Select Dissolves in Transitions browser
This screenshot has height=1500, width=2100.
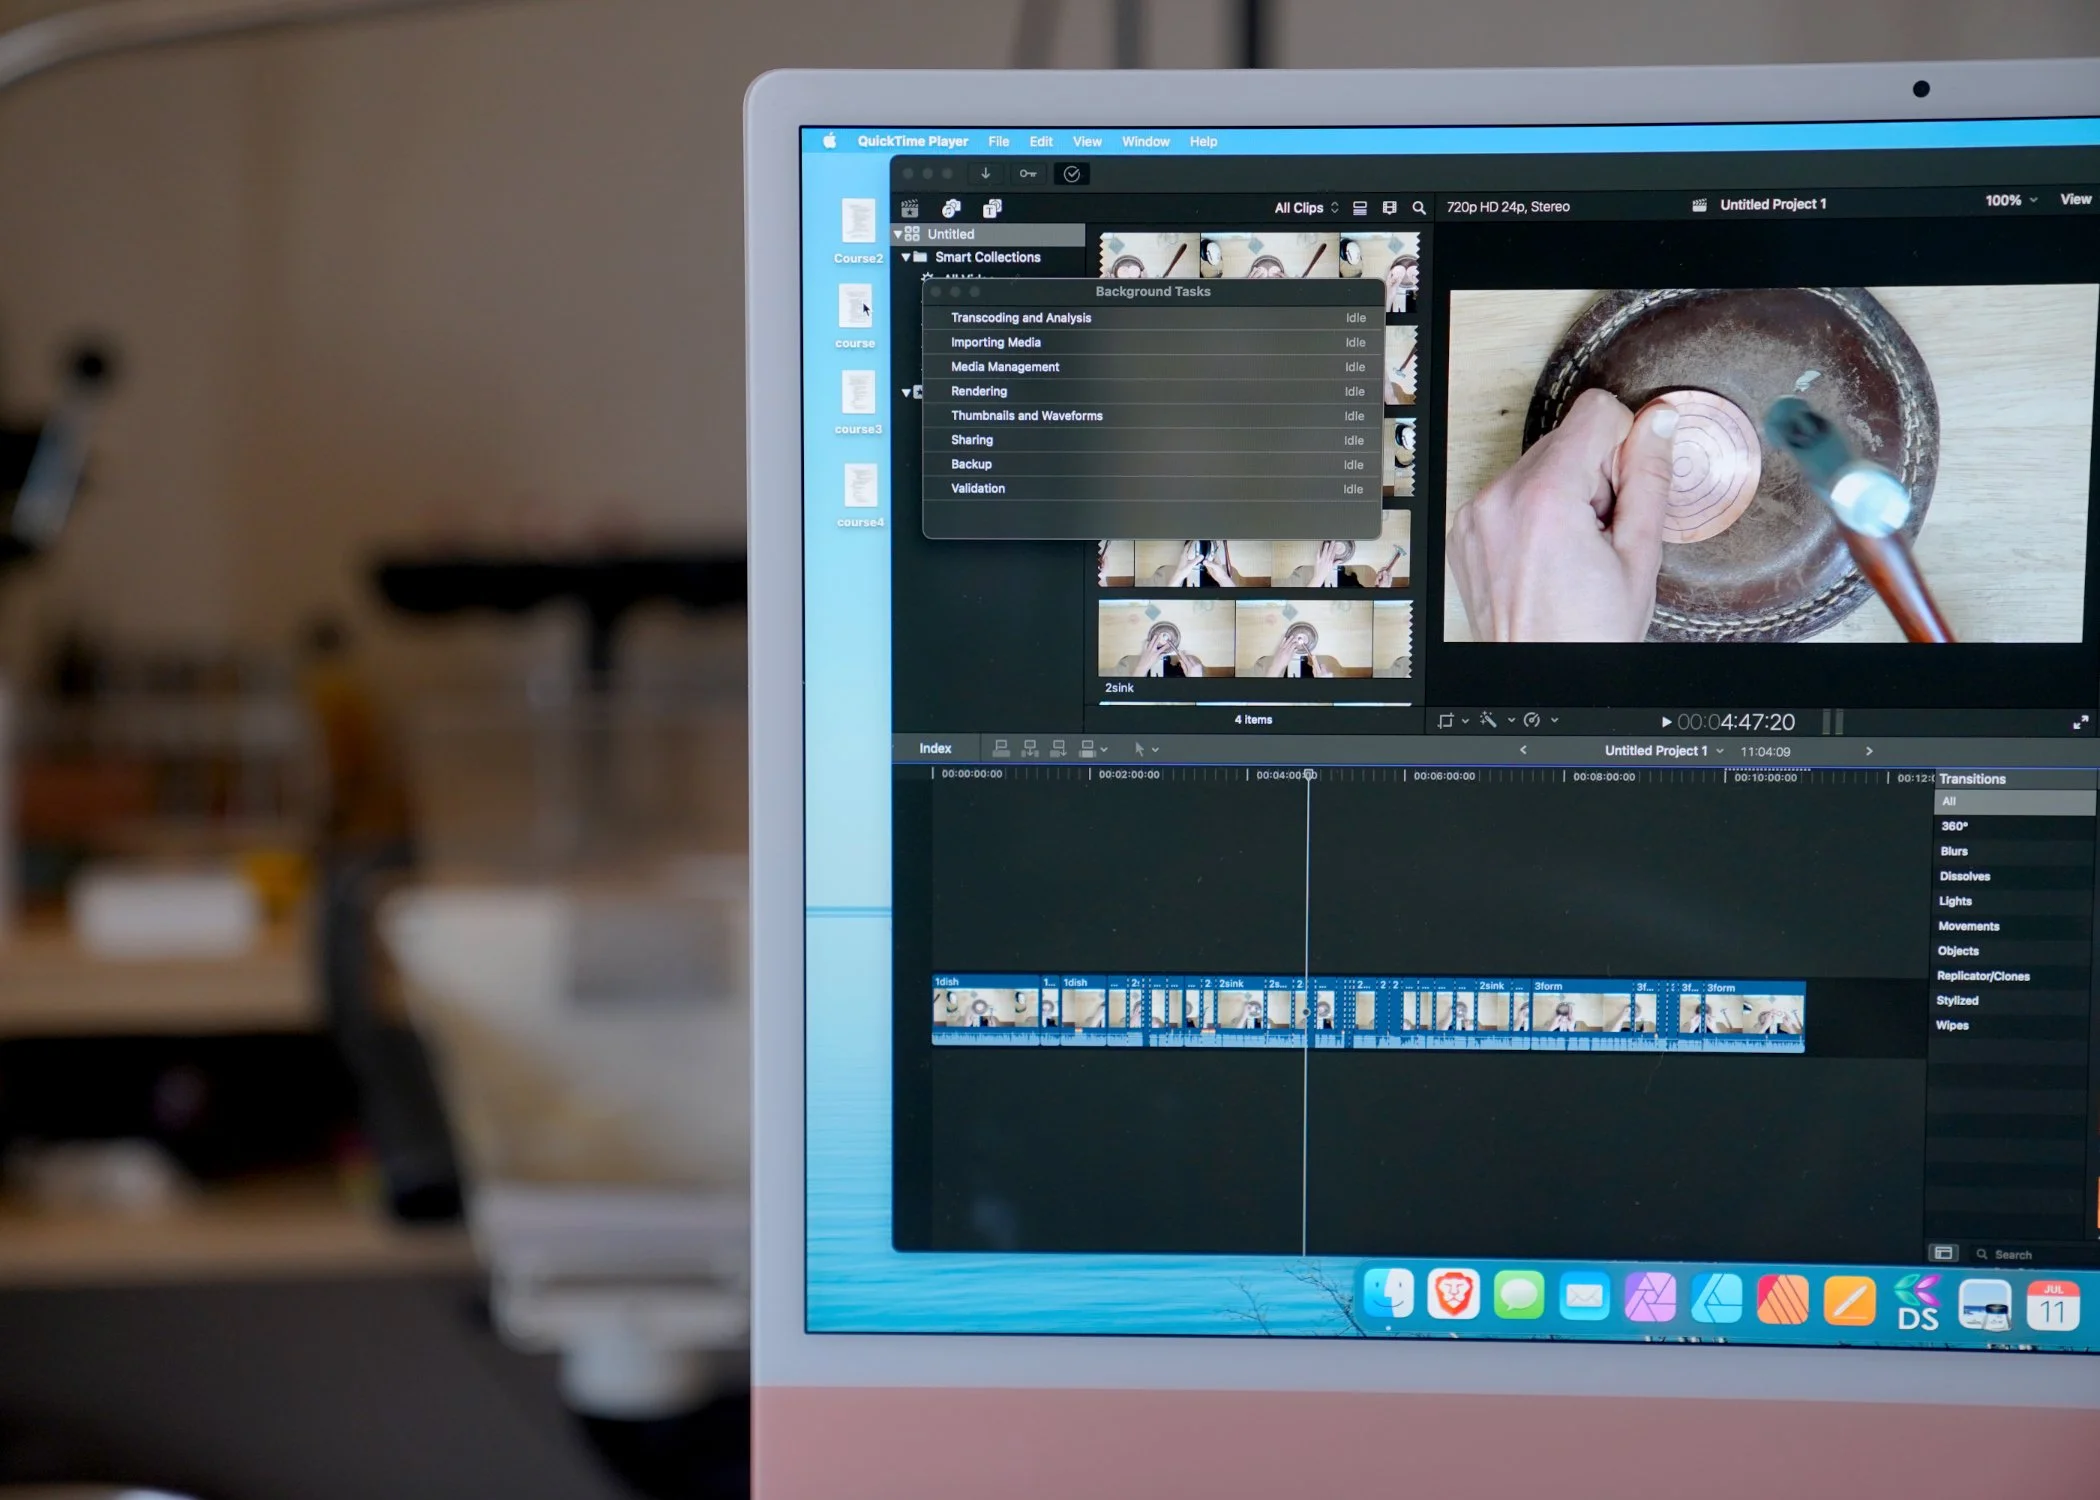click(x=1964, y=876)
